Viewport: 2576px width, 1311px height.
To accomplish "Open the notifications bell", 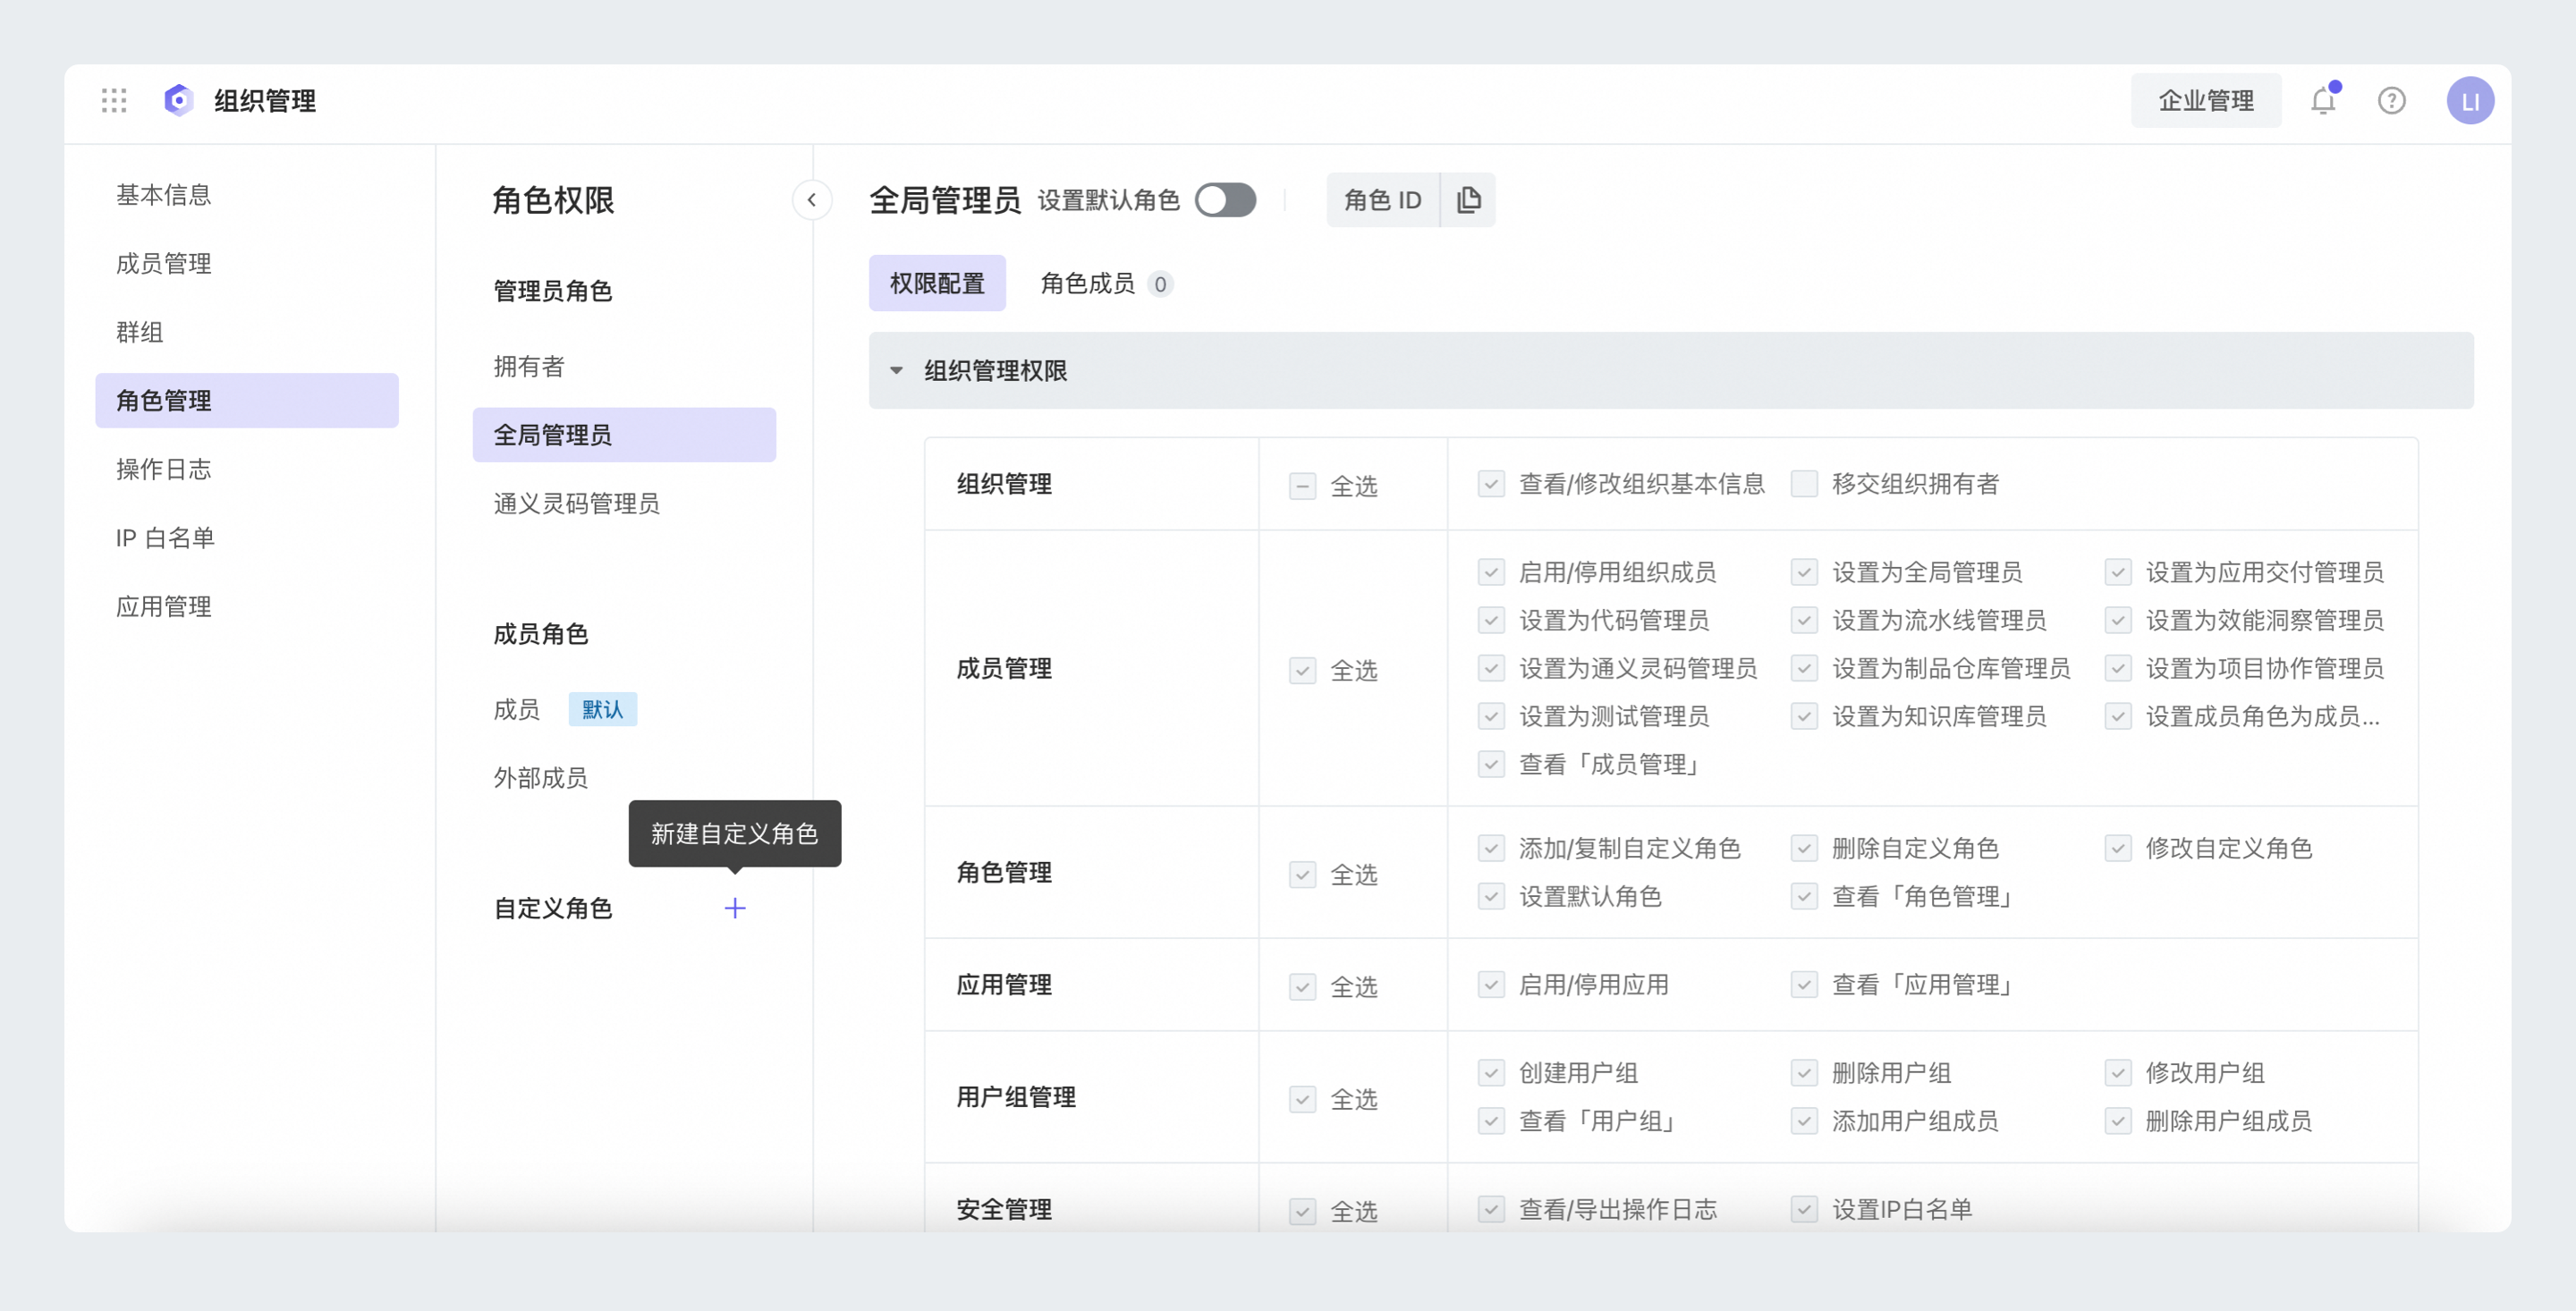I will [2323, 100].
